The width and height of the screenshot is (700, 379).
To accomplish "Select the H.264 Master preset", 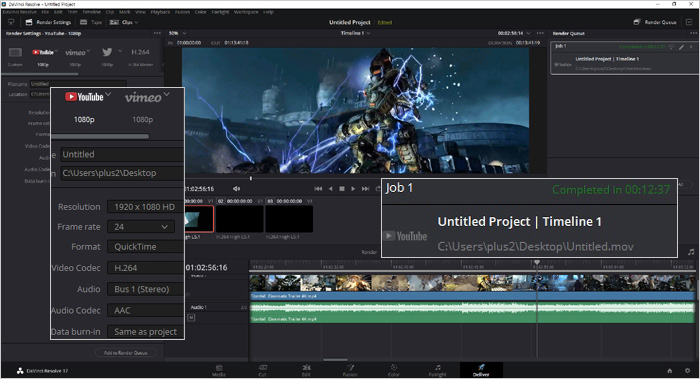I will click(140, 52).
